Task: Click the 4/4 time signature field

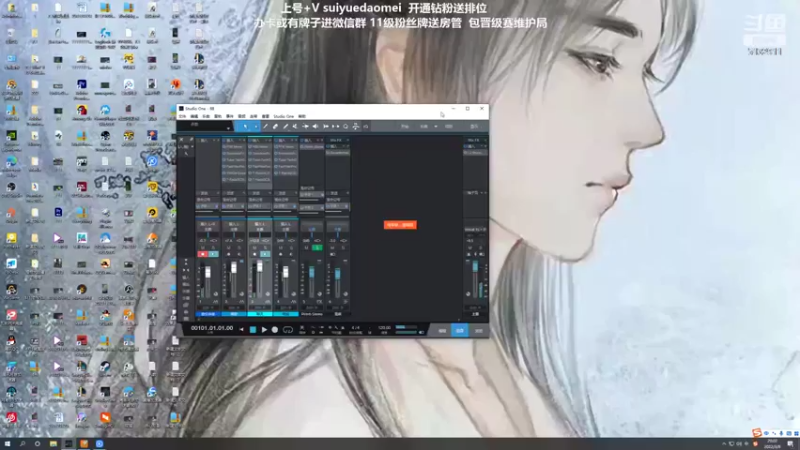Action: [x=356, y=328]
